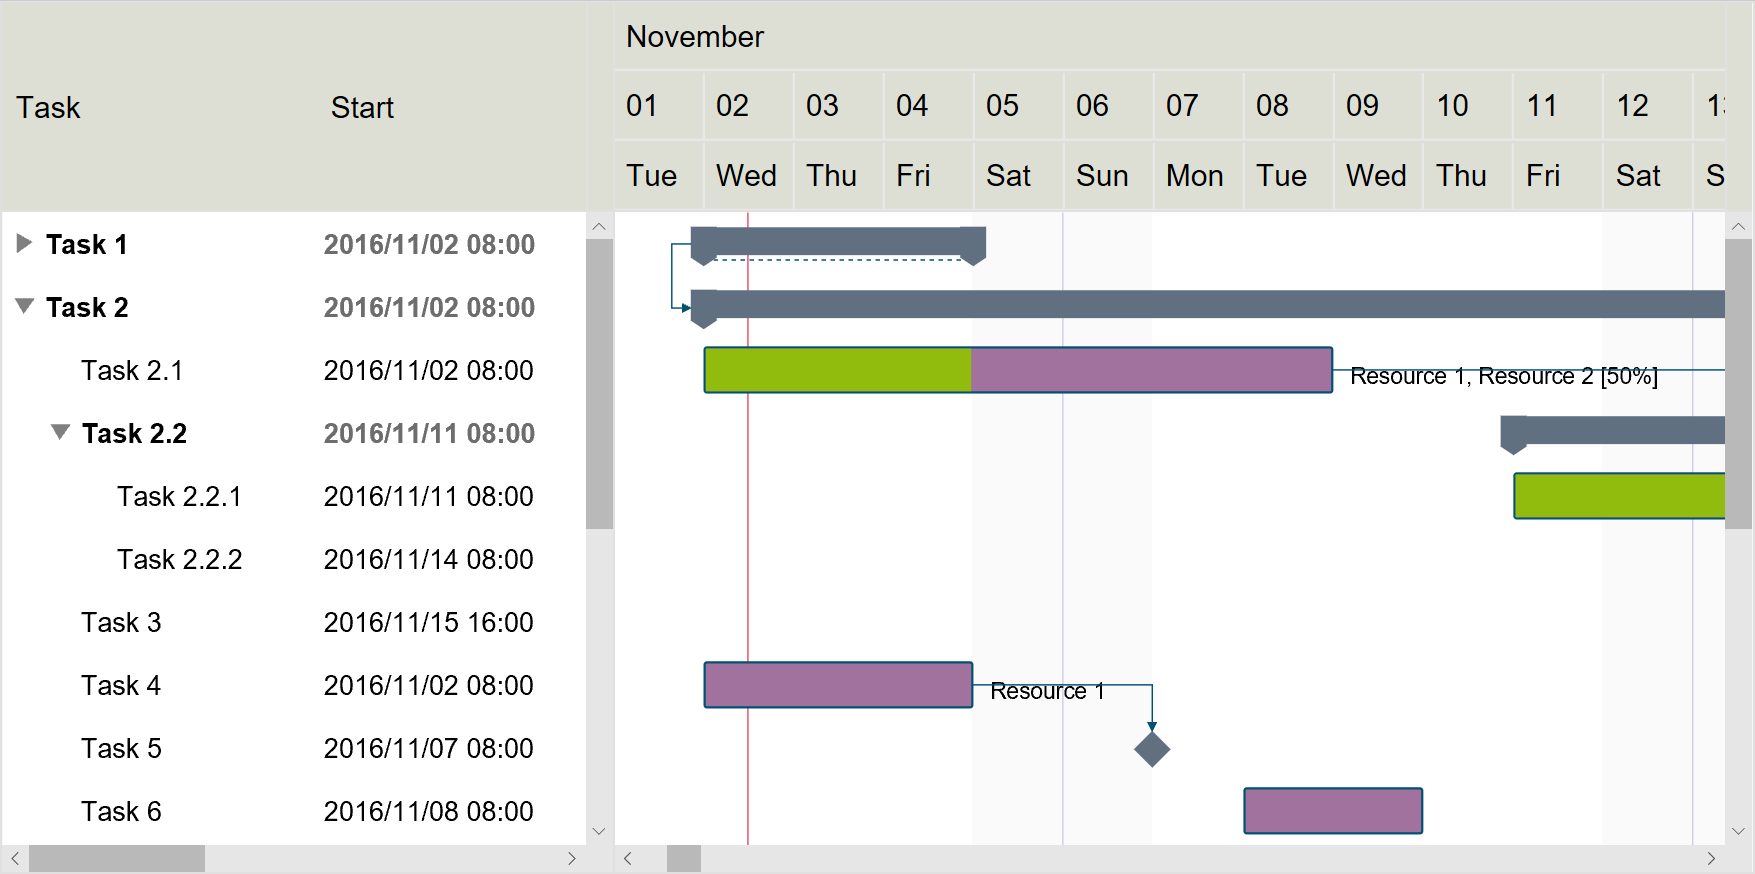The width and height of the screenshot is (1755, 874).
Task: Select the Task column header
Action: click(48, 107)
